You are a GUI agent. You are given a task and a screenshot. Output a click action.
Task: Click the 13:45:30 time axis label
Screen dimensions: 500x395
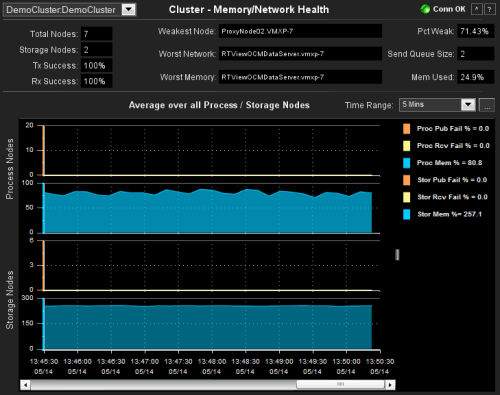click(x=44, y=362)
